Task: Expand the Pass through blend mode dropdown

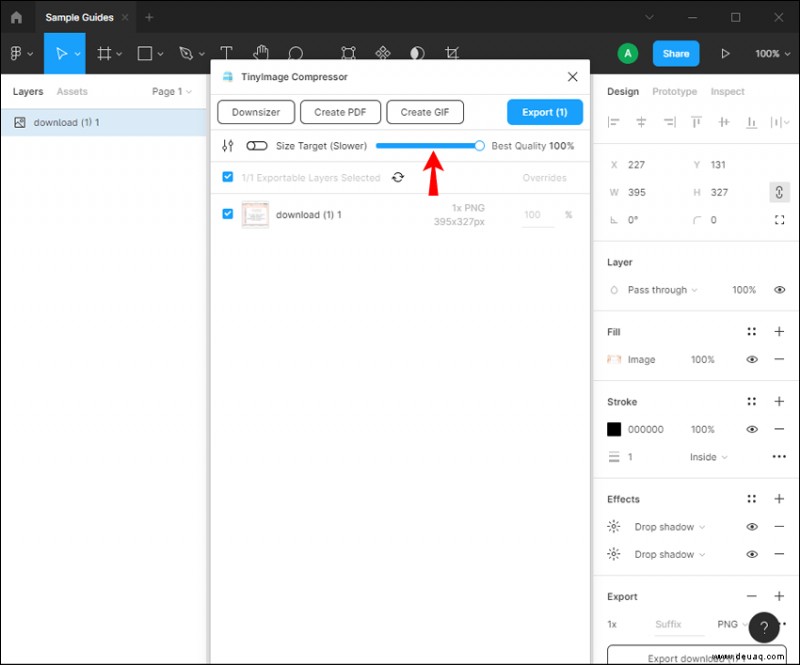Action: 657,290
